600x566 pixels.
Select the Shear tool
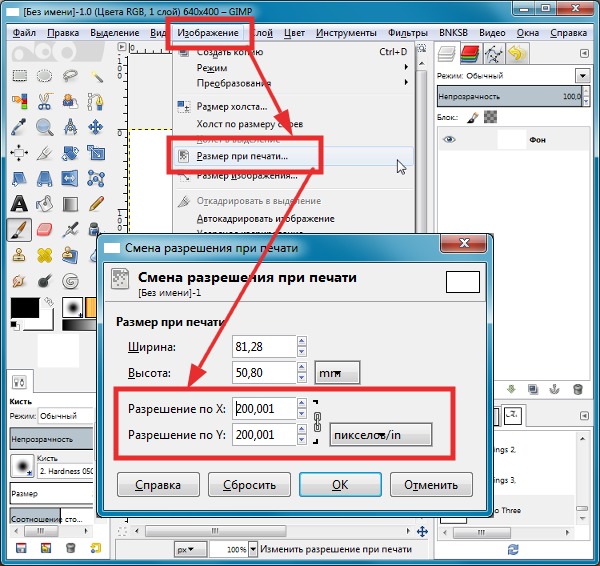(19, 179)
